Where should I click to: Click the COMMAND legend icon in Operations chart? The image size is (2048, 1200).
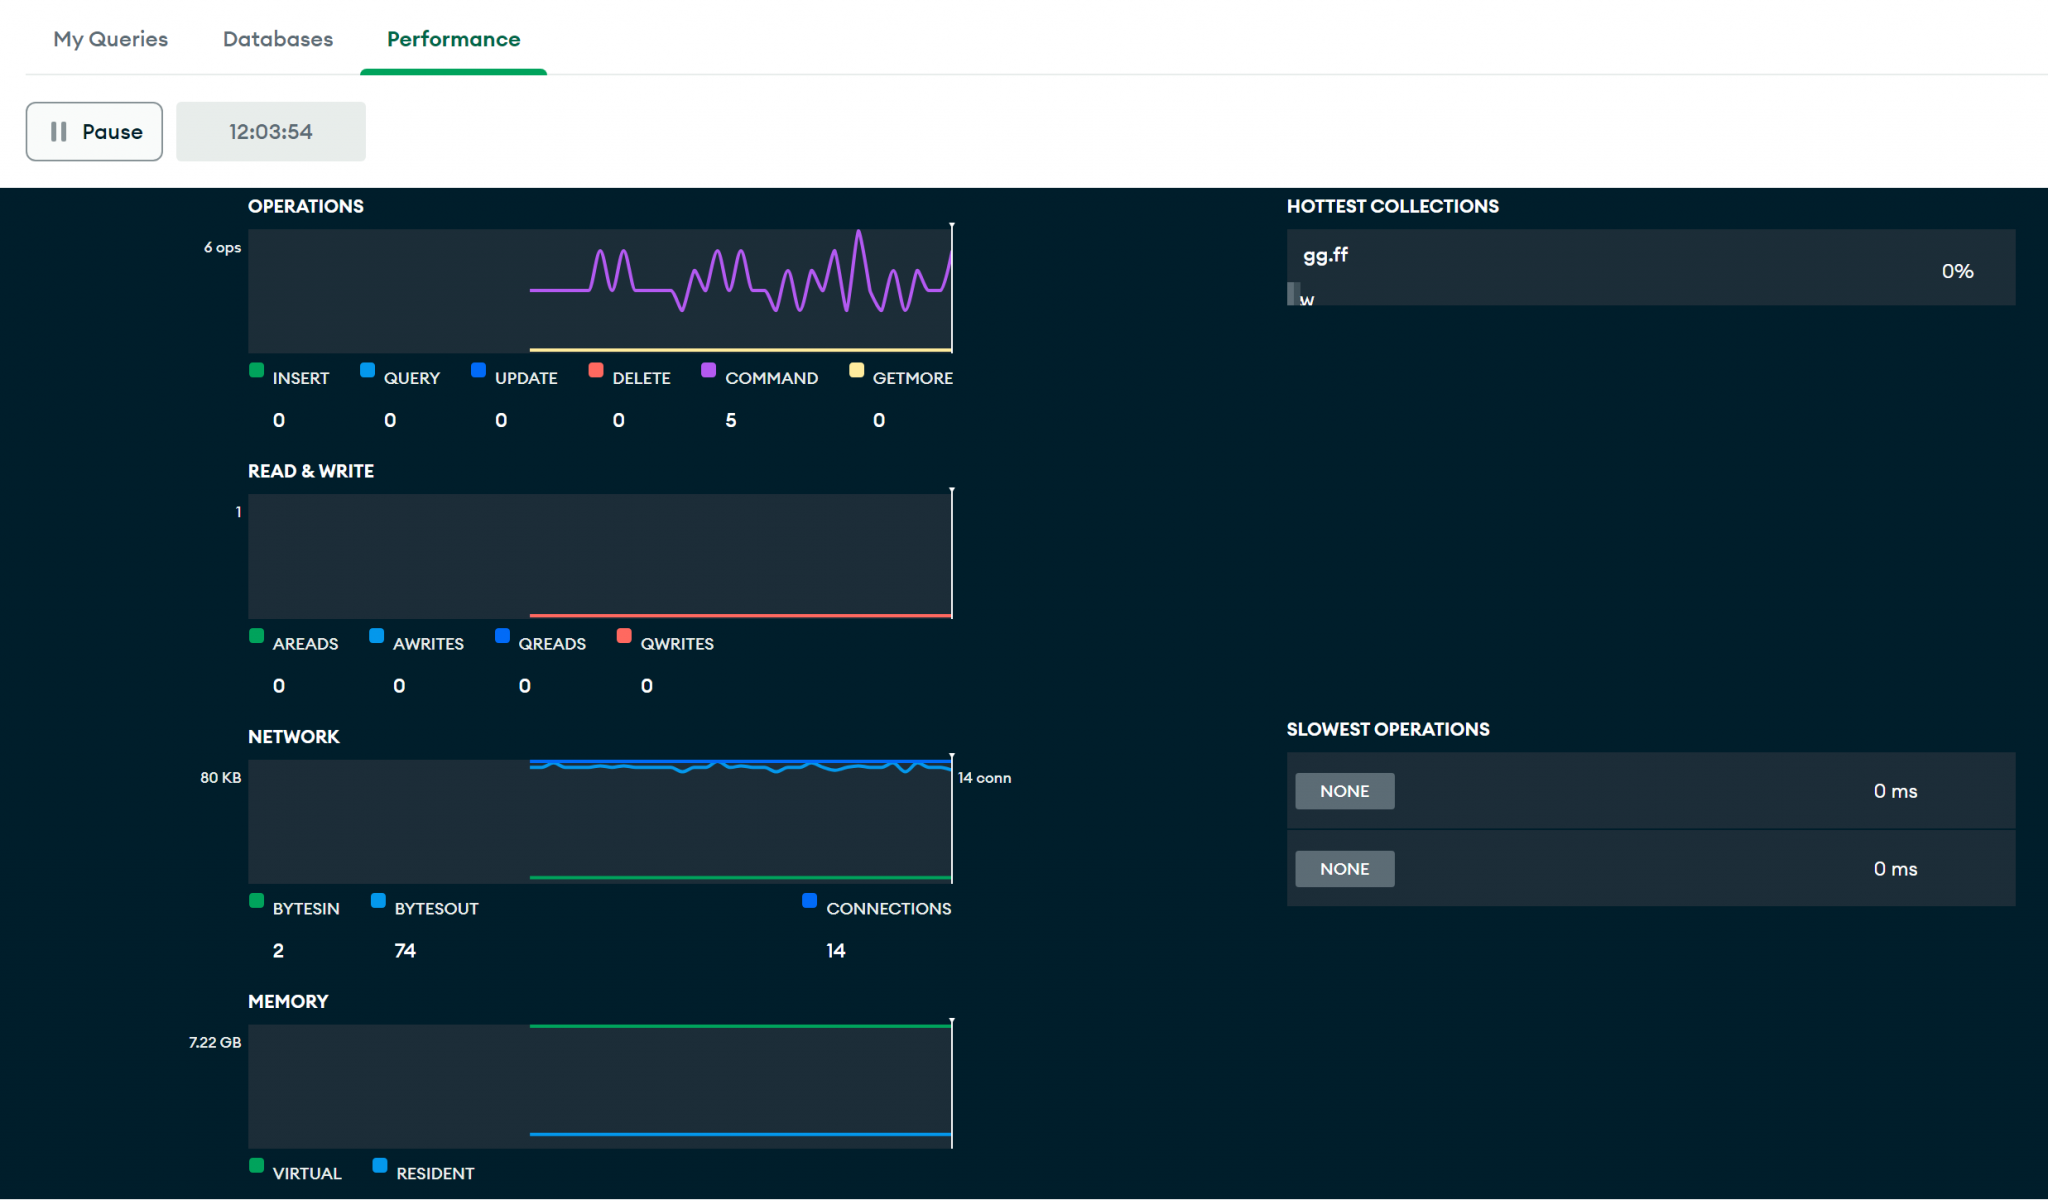click(709, 370)
